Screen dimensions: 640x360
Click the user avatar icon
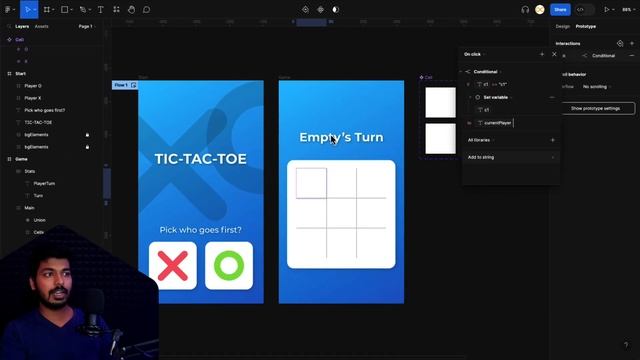tap(540, 9)
